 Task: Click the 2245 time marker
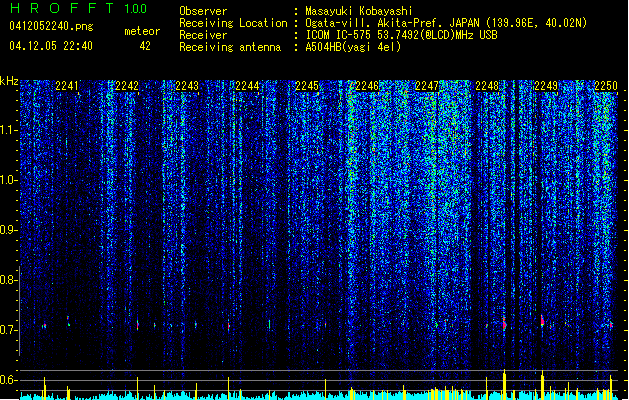[307, 86]
